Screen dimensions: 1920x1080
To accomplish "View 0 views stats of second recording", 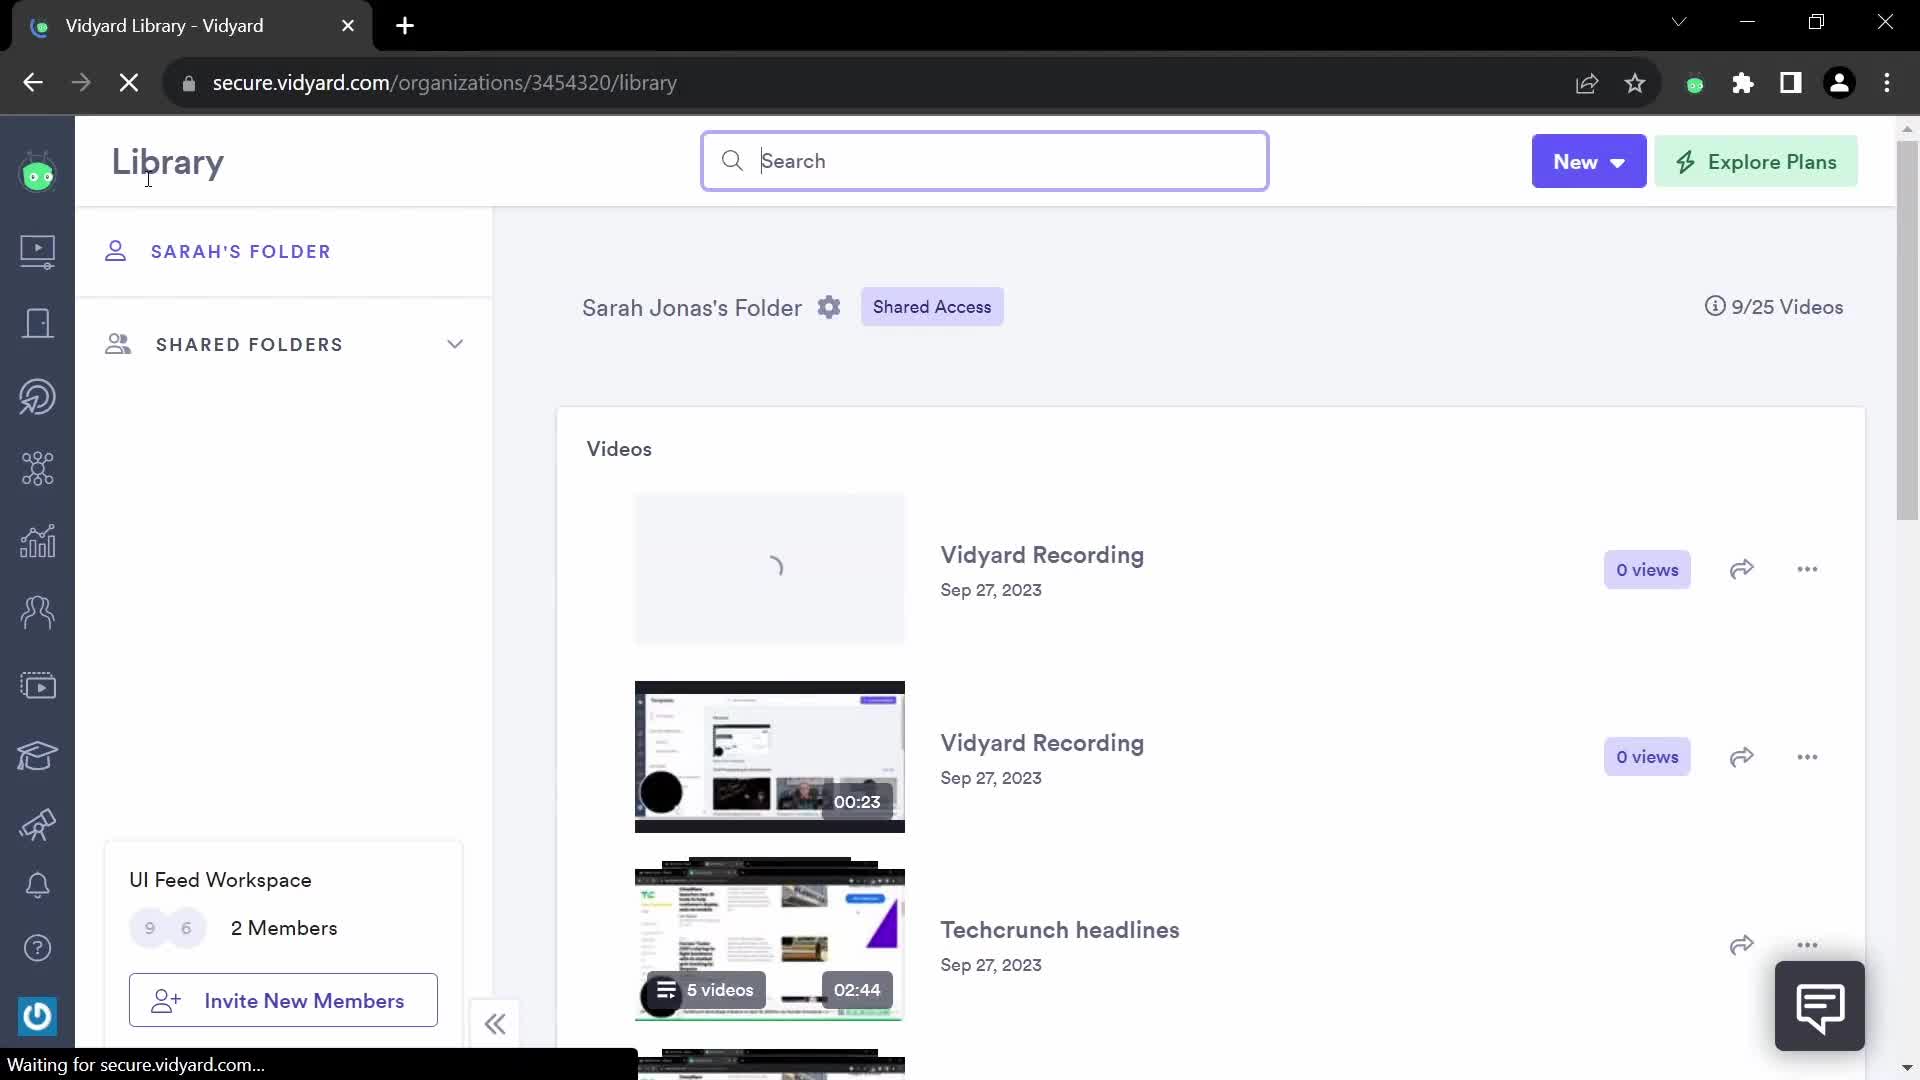I will pos(1647,757).
